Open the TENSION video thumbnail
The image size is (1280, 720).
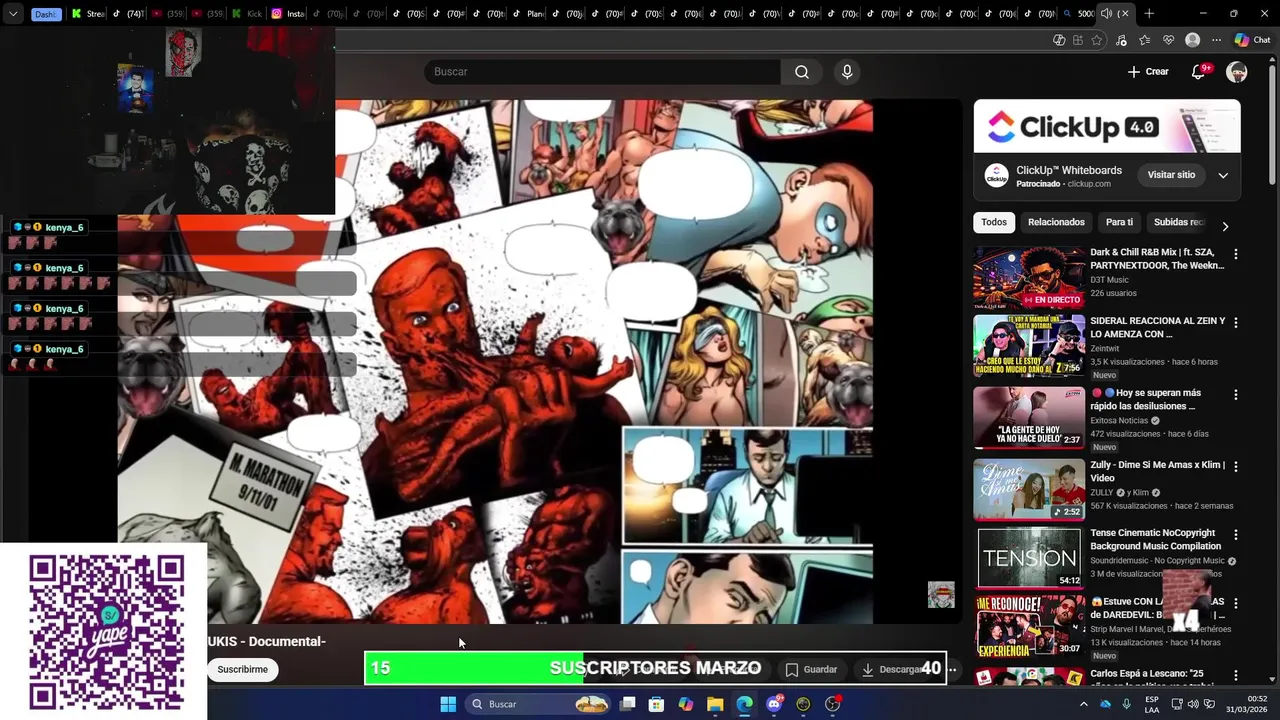coord(1029,558)
